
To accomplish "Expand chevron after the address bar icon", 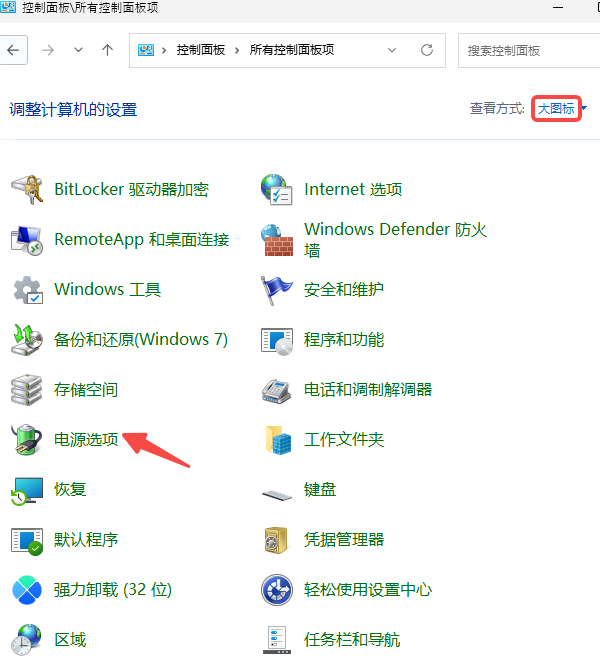I will coord(164,51).
